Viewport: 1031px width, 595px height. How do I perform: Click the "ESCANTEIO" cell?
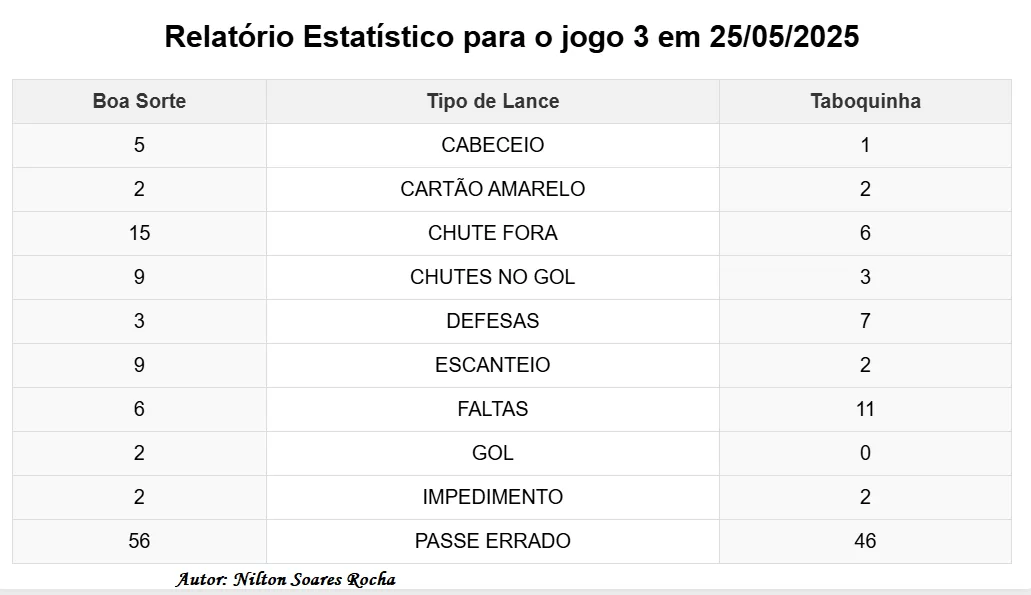[492, 365]
